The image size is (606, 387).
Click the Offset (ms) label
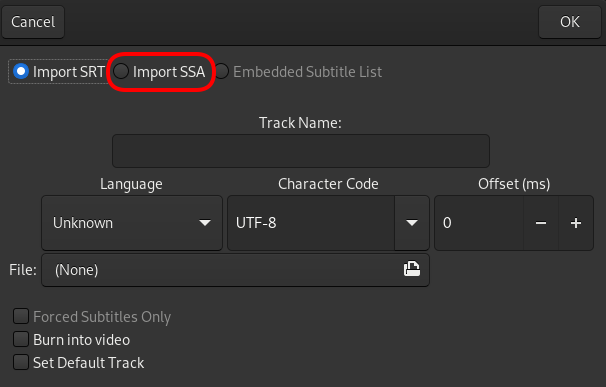click(514, 184)
